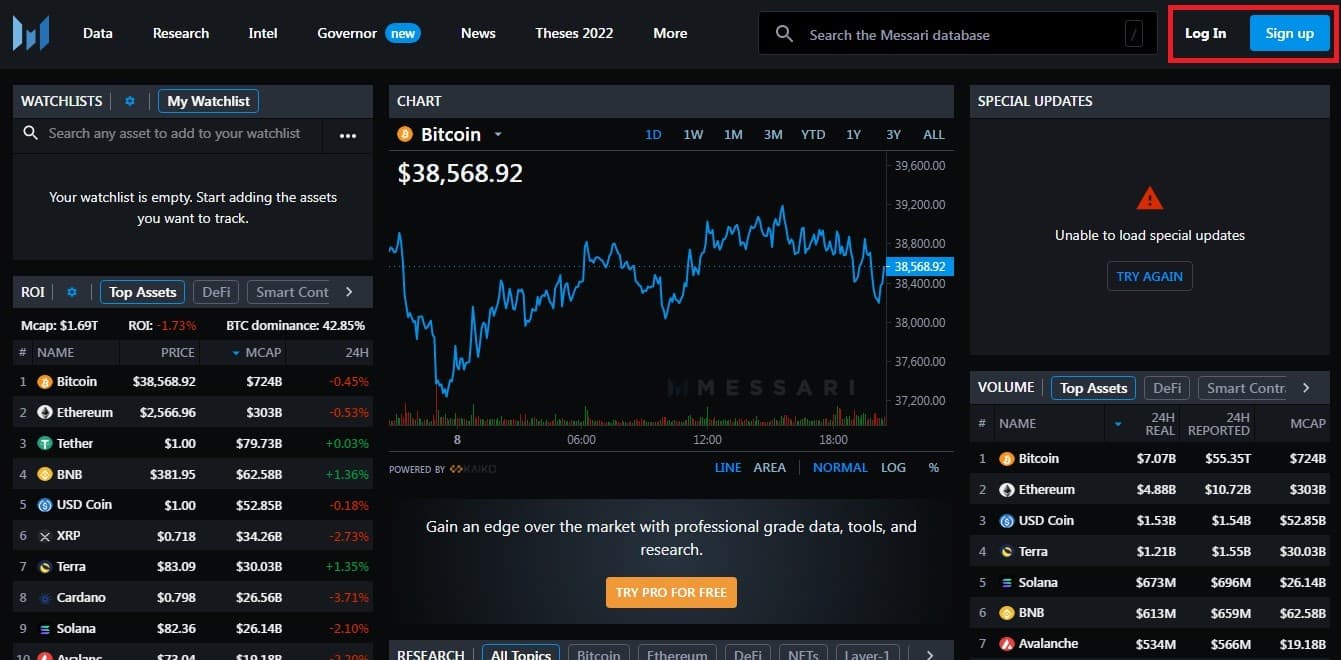Open the More menu in navigation
The image size is (1341, 660).
tap(670, 33)
